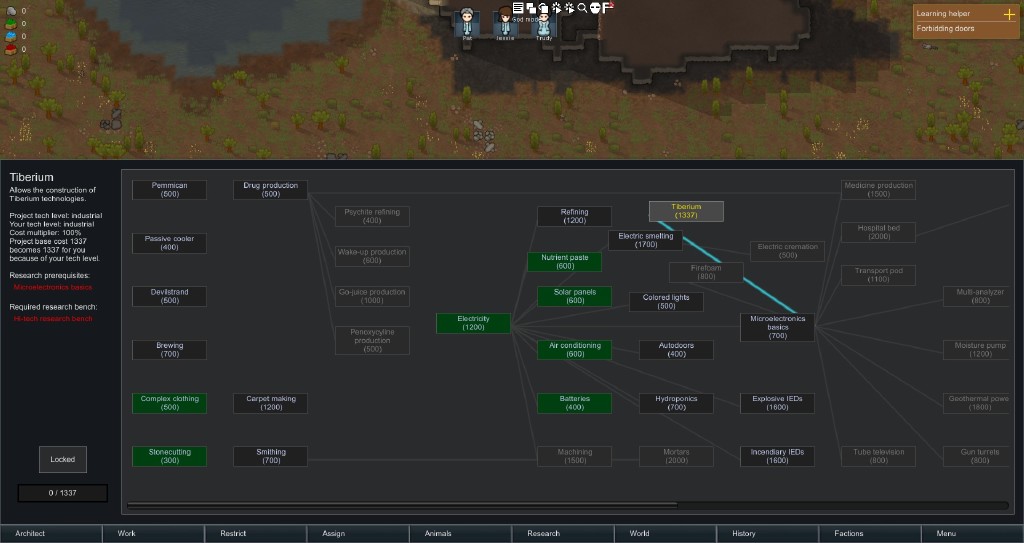Select the Refining research project
Image resolution: width=1024 pixels, height=543 pixels.
[575, 216]
